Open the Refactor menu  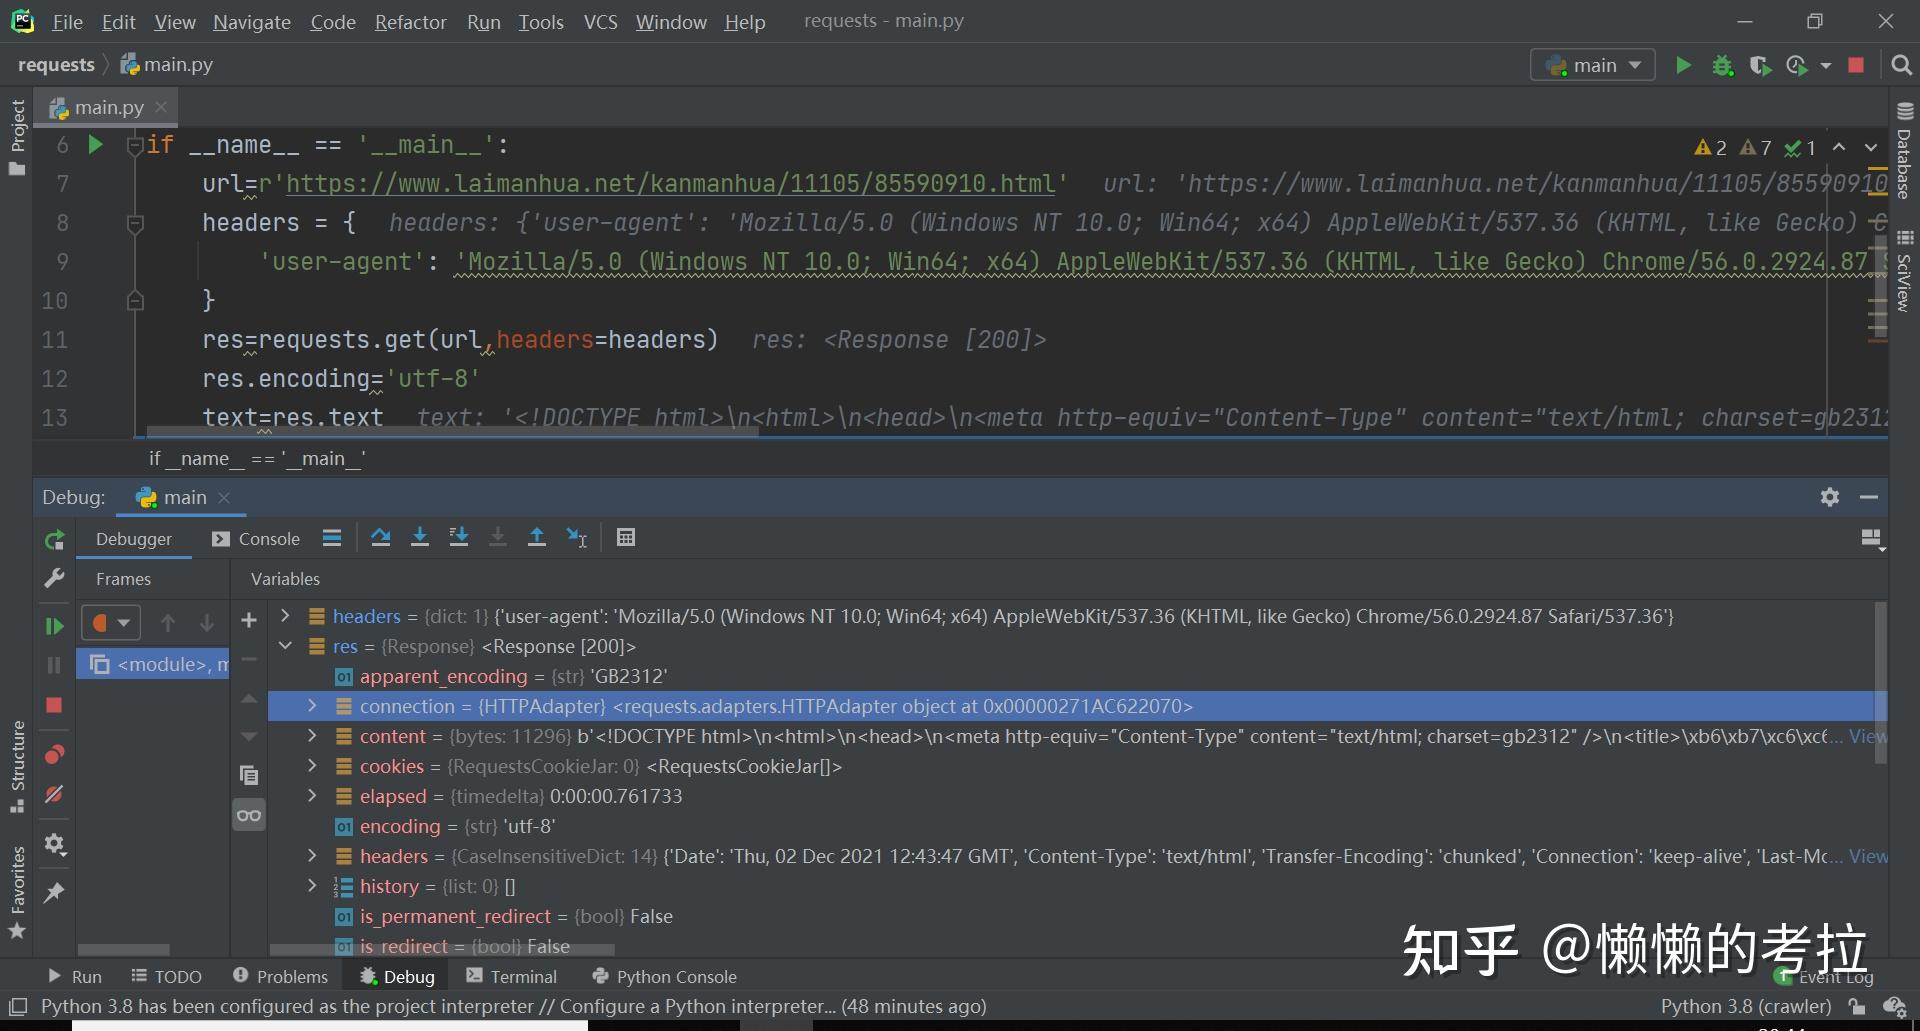pos(410,21)
